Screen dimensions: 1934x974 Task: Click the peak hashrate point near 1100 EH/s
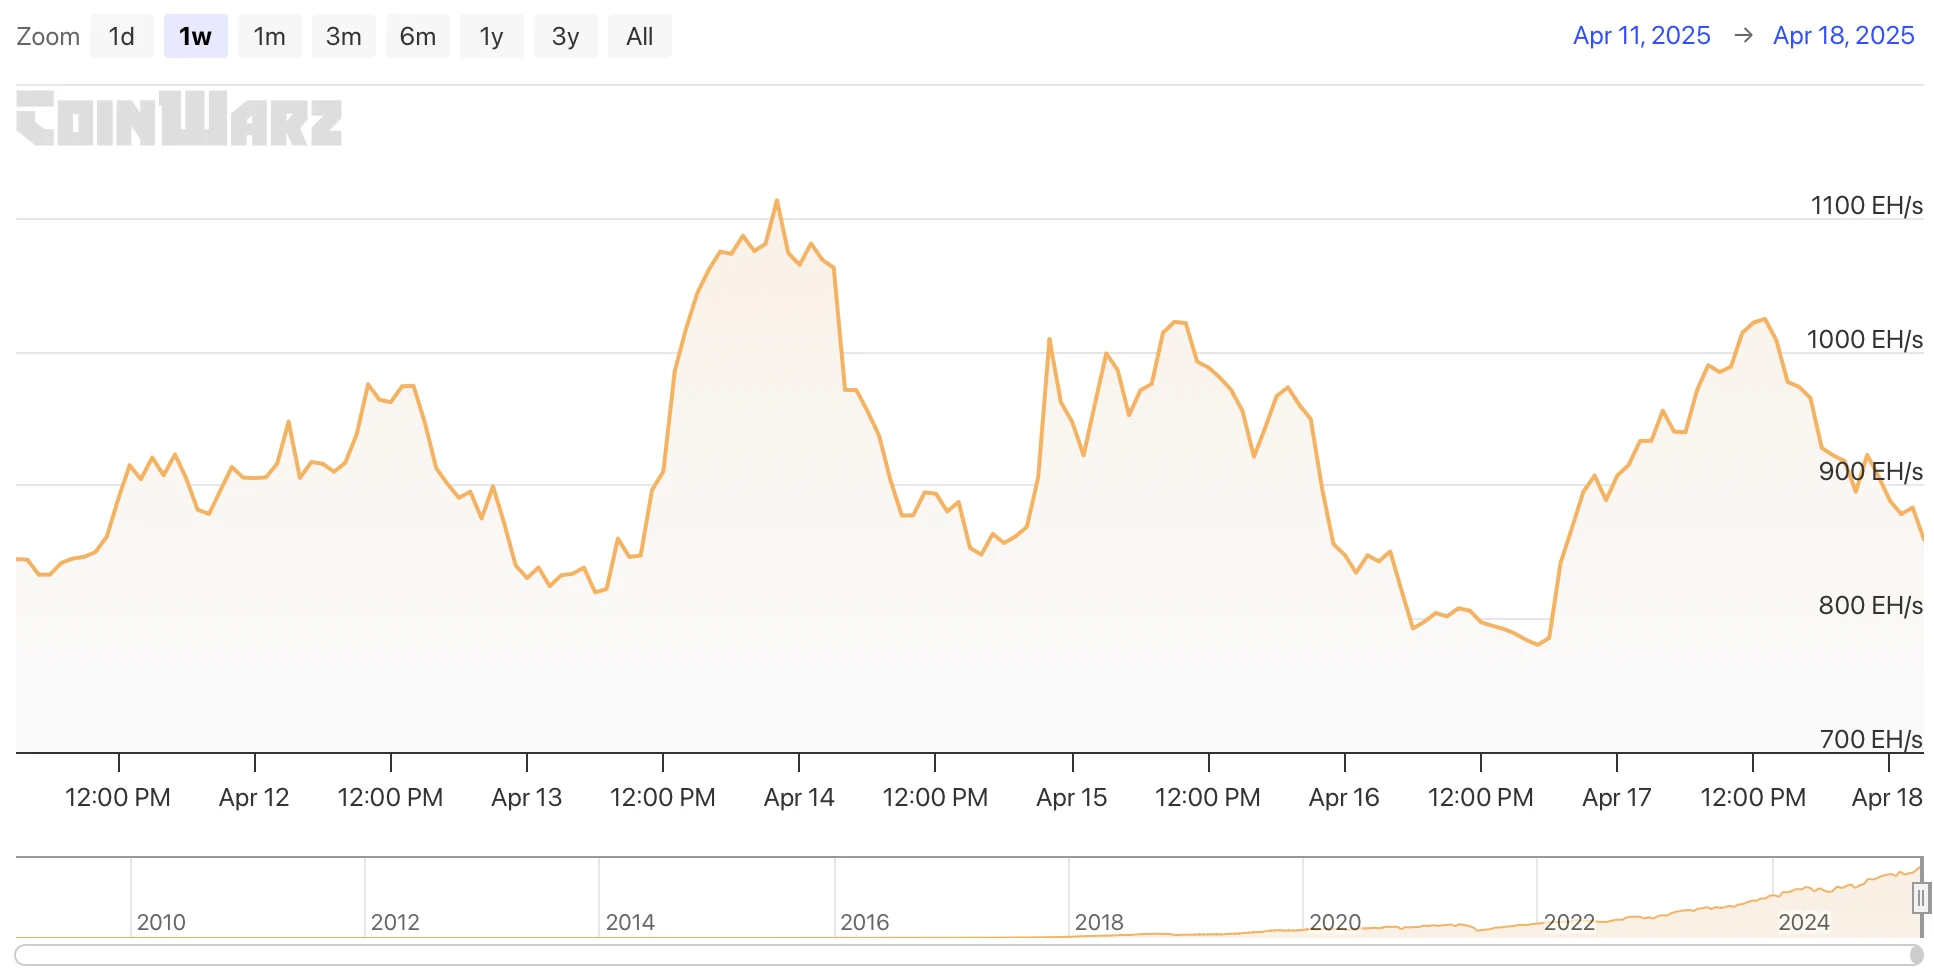pos(777,201)
